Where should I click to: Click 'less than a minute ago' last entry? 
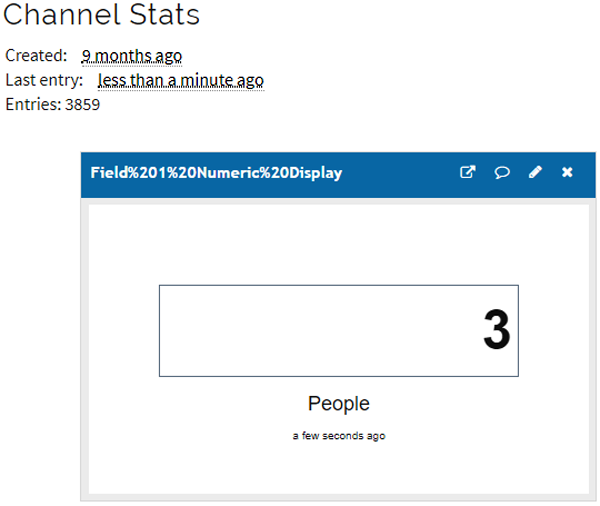click(x=181, y=80)
